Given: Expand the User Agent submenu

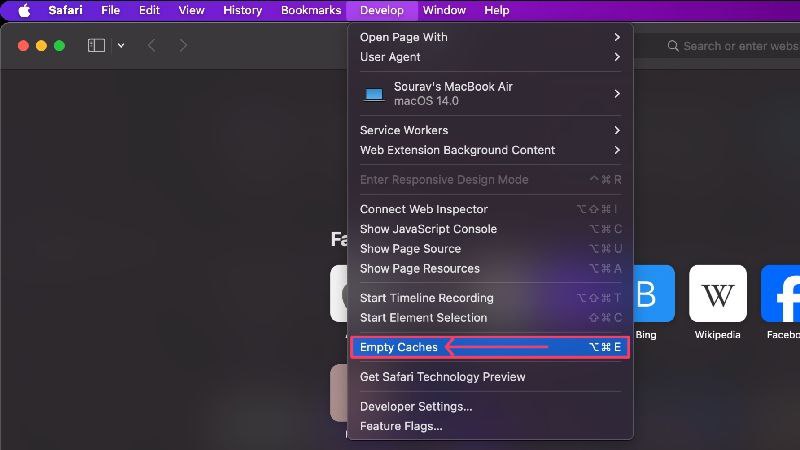Looking at the screenshot, I should pyautogui.click(x=490, y=57).
